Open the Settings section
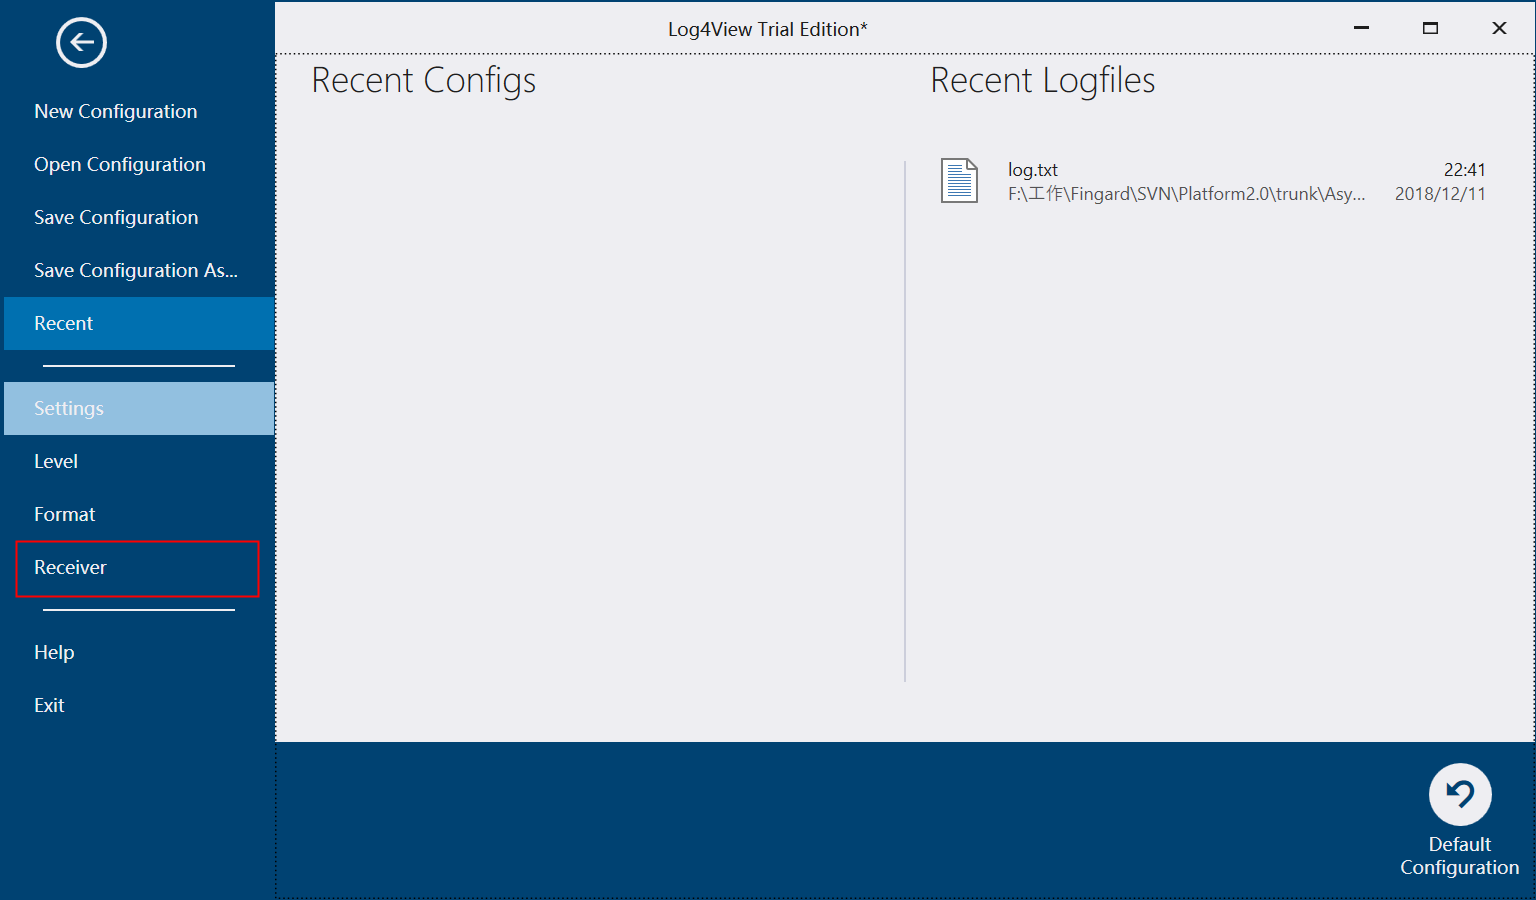1536x900 pixels. point(69,408)
